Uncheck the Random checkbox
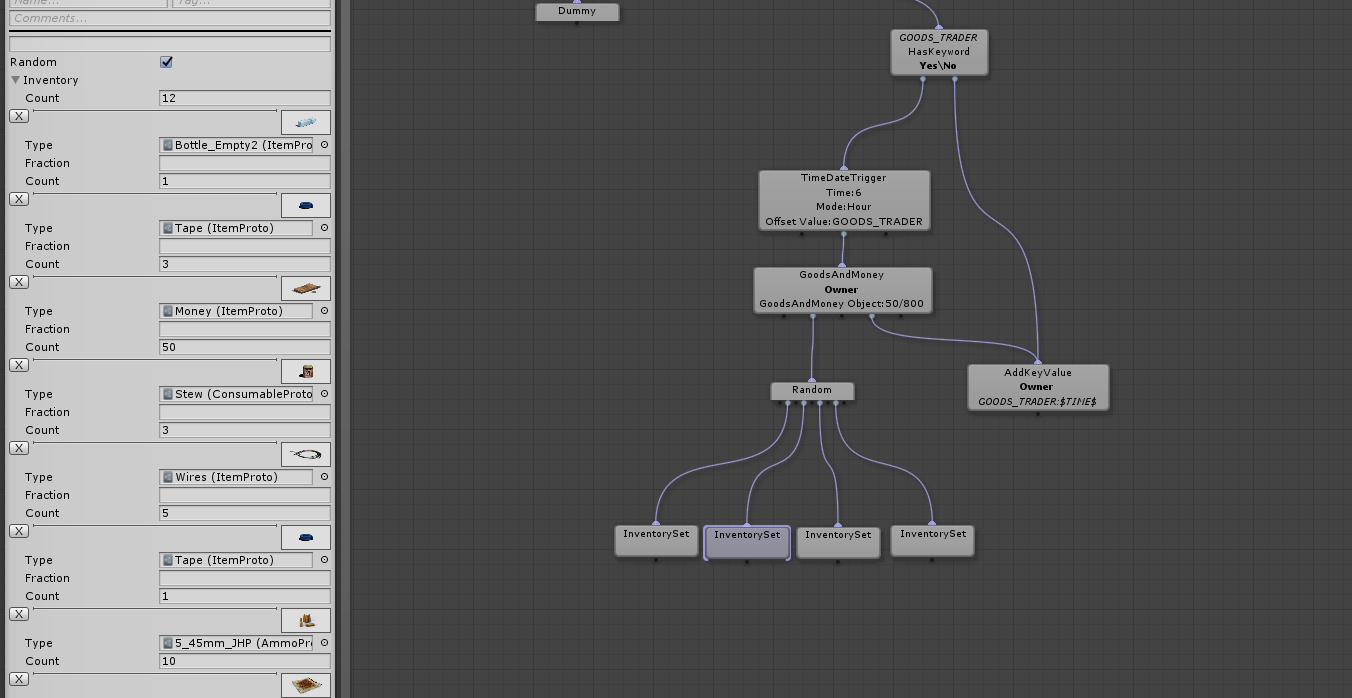 coord(166,62)
